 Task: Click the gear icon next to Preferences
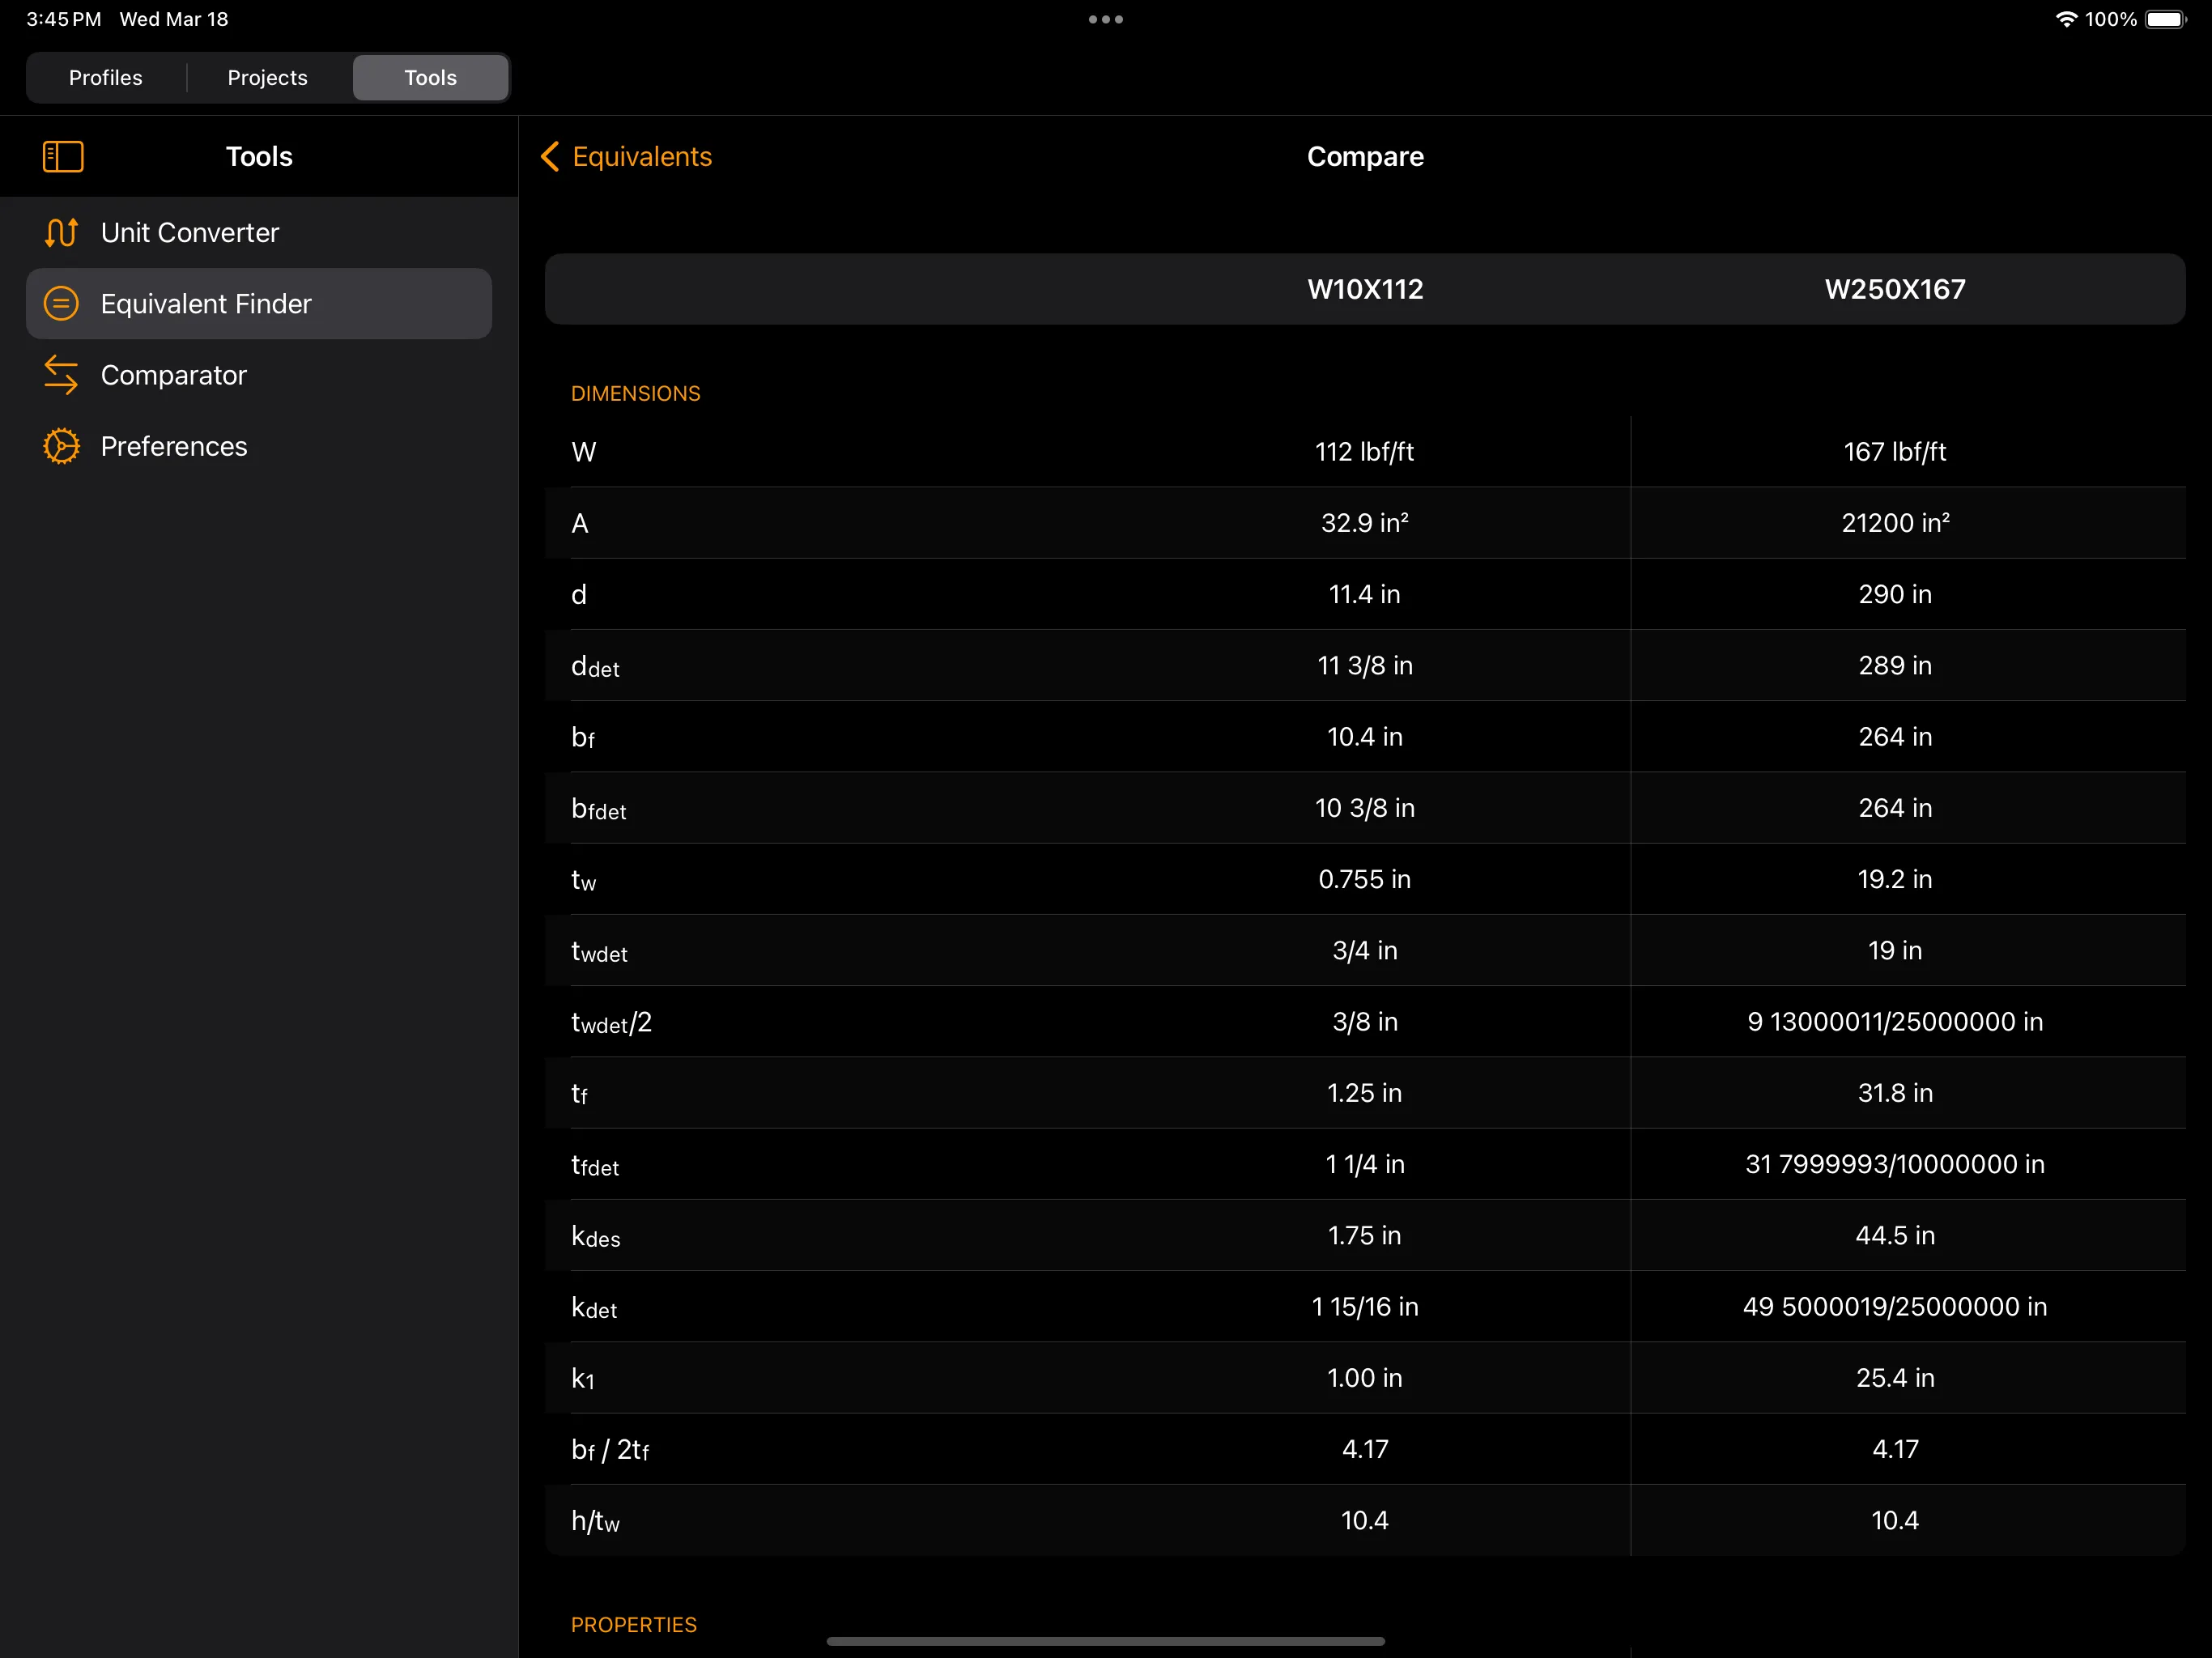[x=61, y=446]
